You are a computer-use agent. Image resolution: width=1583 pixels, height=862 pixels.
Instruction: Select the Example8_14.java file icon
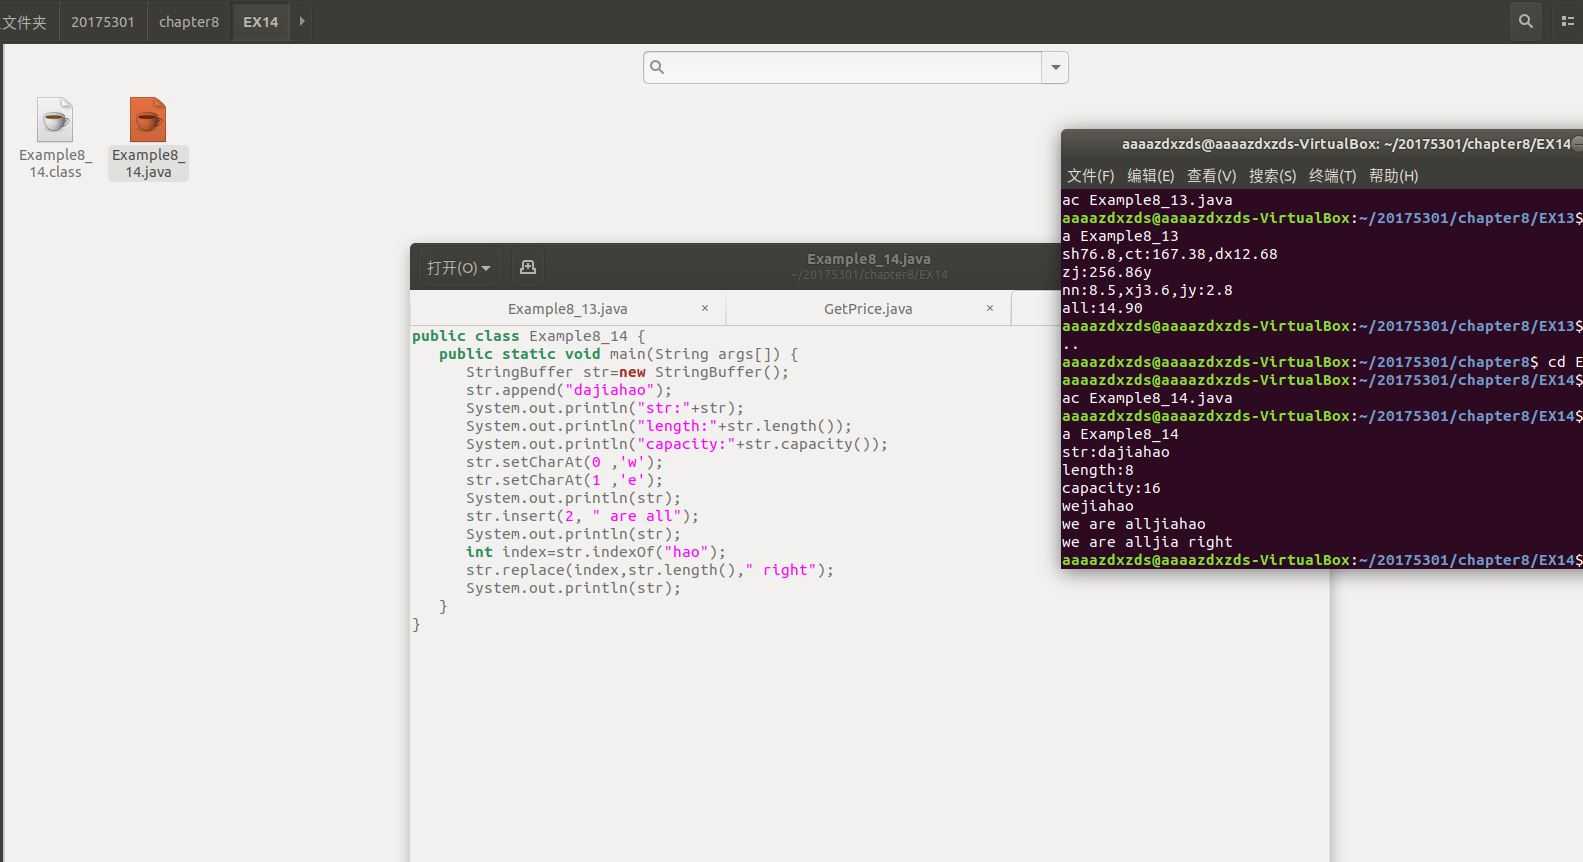coord(148,120)
